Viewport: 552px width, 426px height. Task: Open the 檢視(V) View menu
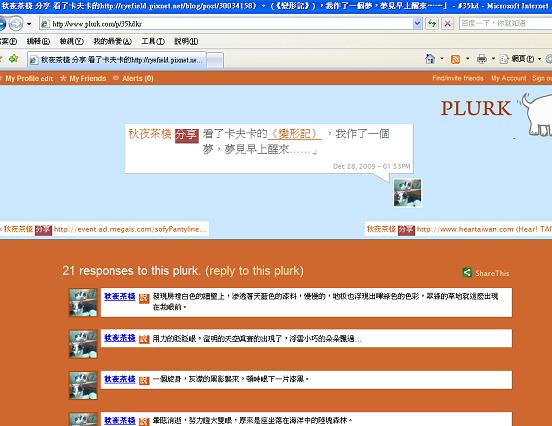pos(71,41)
